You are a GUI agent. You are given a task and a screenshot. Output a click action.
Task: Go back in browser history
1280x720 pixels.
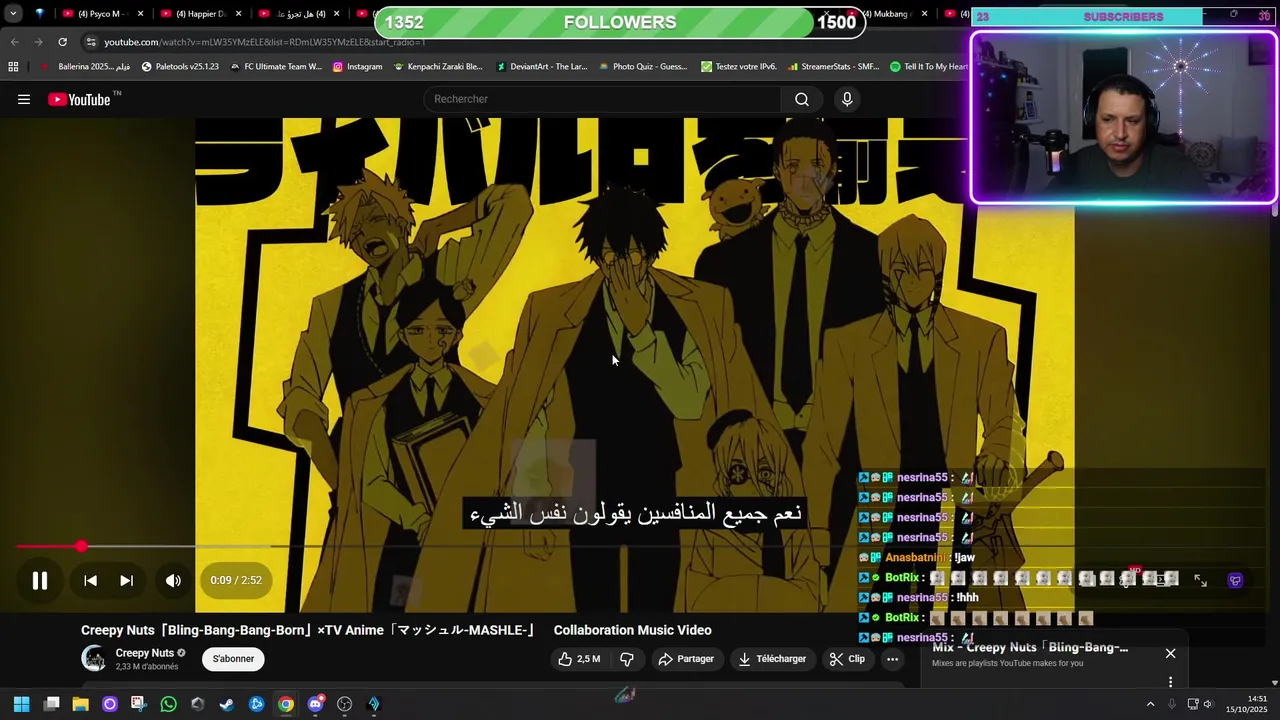[14, 42]
